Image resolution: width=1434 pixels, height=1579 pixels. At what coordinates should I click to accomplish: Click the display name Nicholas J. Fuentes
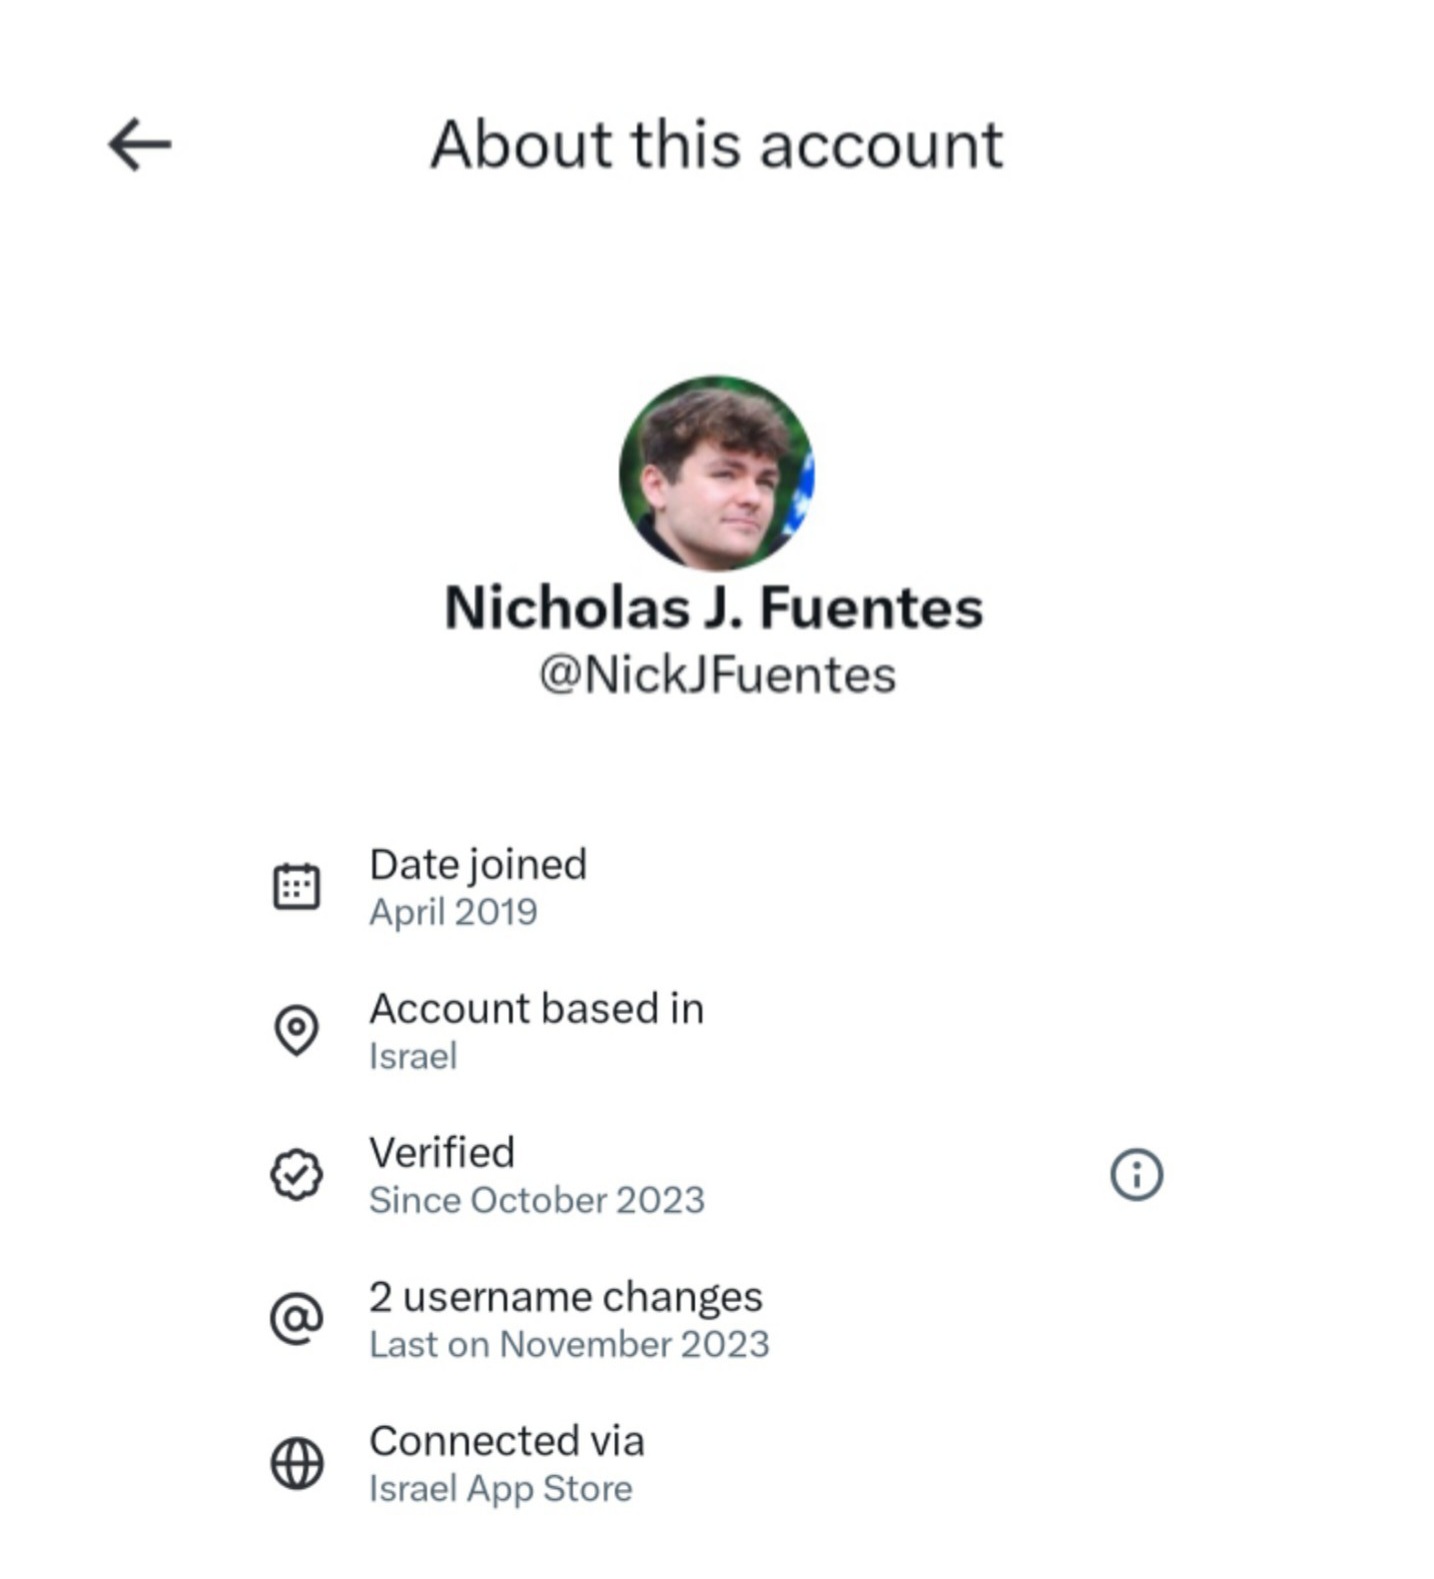coord(714,608)
